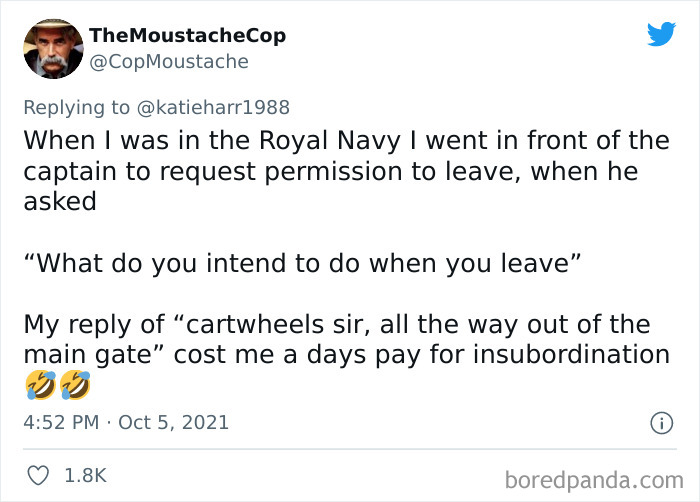Open the tweet info circle icon
This screenshot has height=502, width=700.
click(660, 423)
